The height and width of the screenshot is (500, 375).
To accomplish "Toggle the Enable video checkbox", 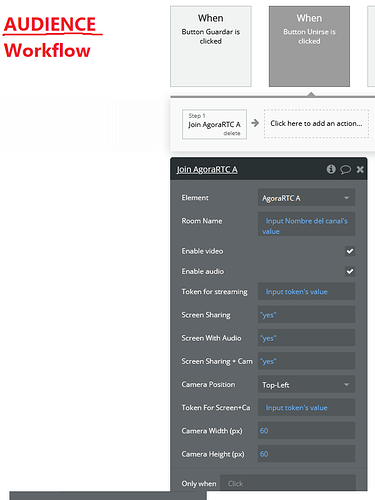I will click(x=350, y=251).
